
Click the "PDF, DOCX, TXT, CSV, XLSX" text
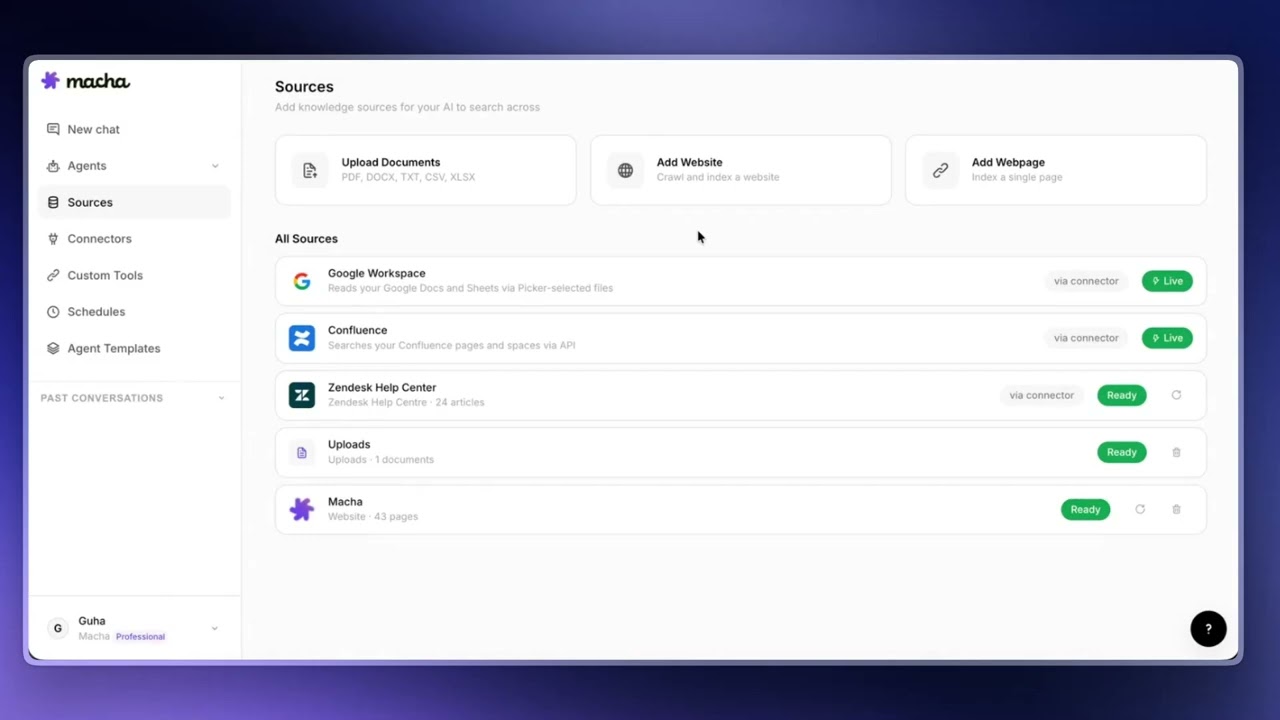(x=408, y=177)
